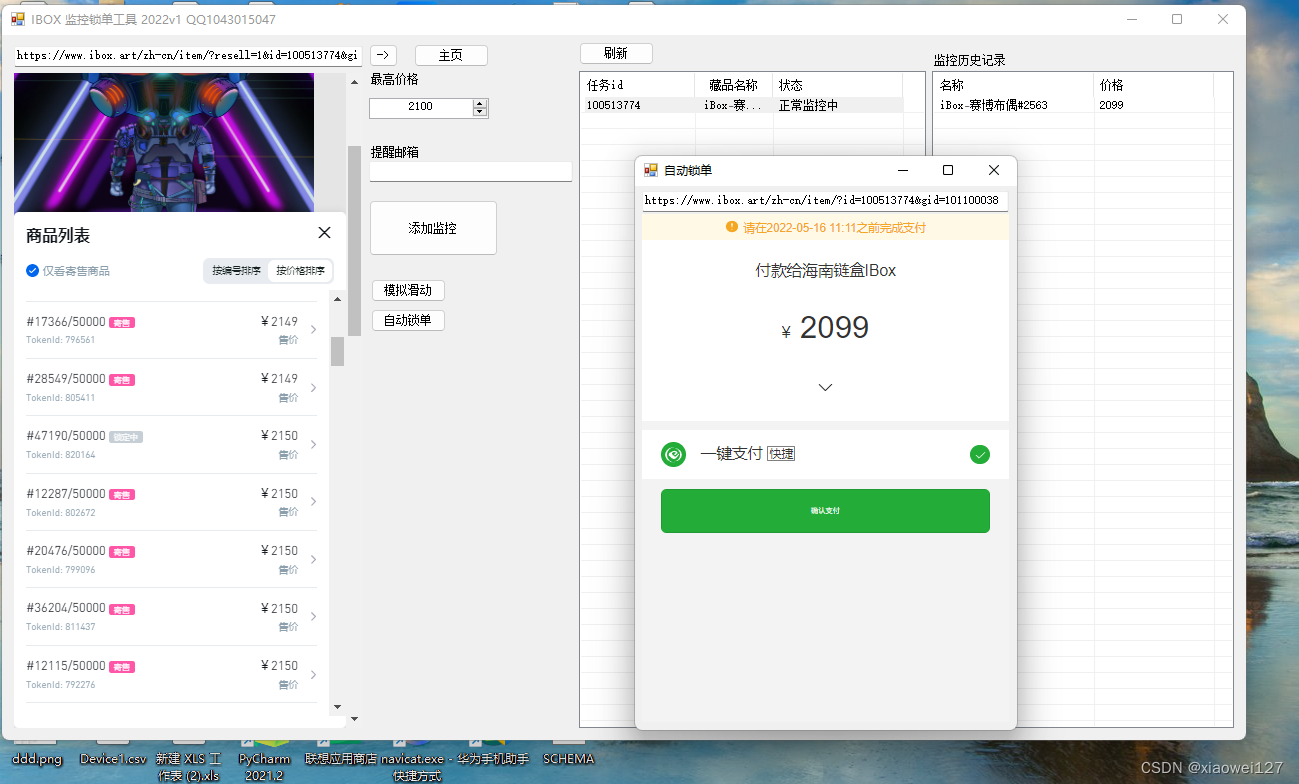The image size is (1299, 784).
Task: Close the 自动锁单 window
Action: coord(994,170)
